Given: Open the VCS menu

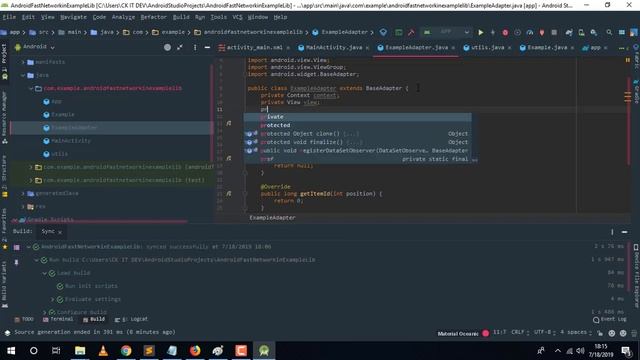Looking at the screenshot, I should 237,17.
